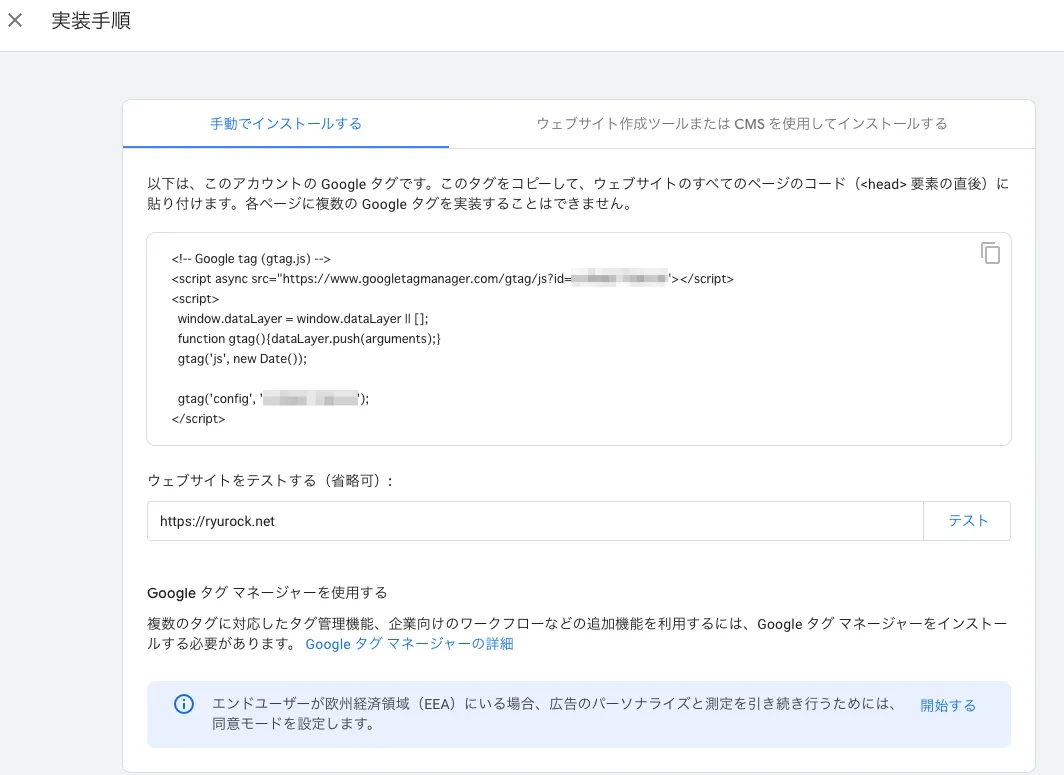Copy the Google tag code snippet
1064x775 pixels.
990,253
